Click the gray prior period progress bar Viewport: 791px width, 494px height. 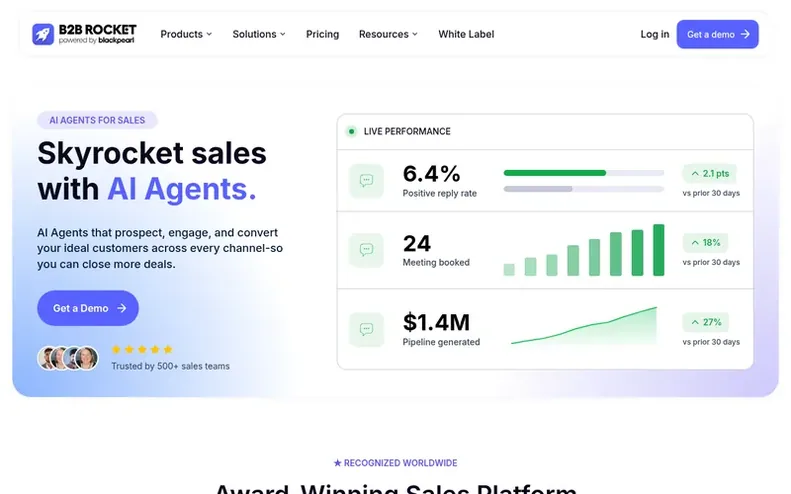pos(538,189)
